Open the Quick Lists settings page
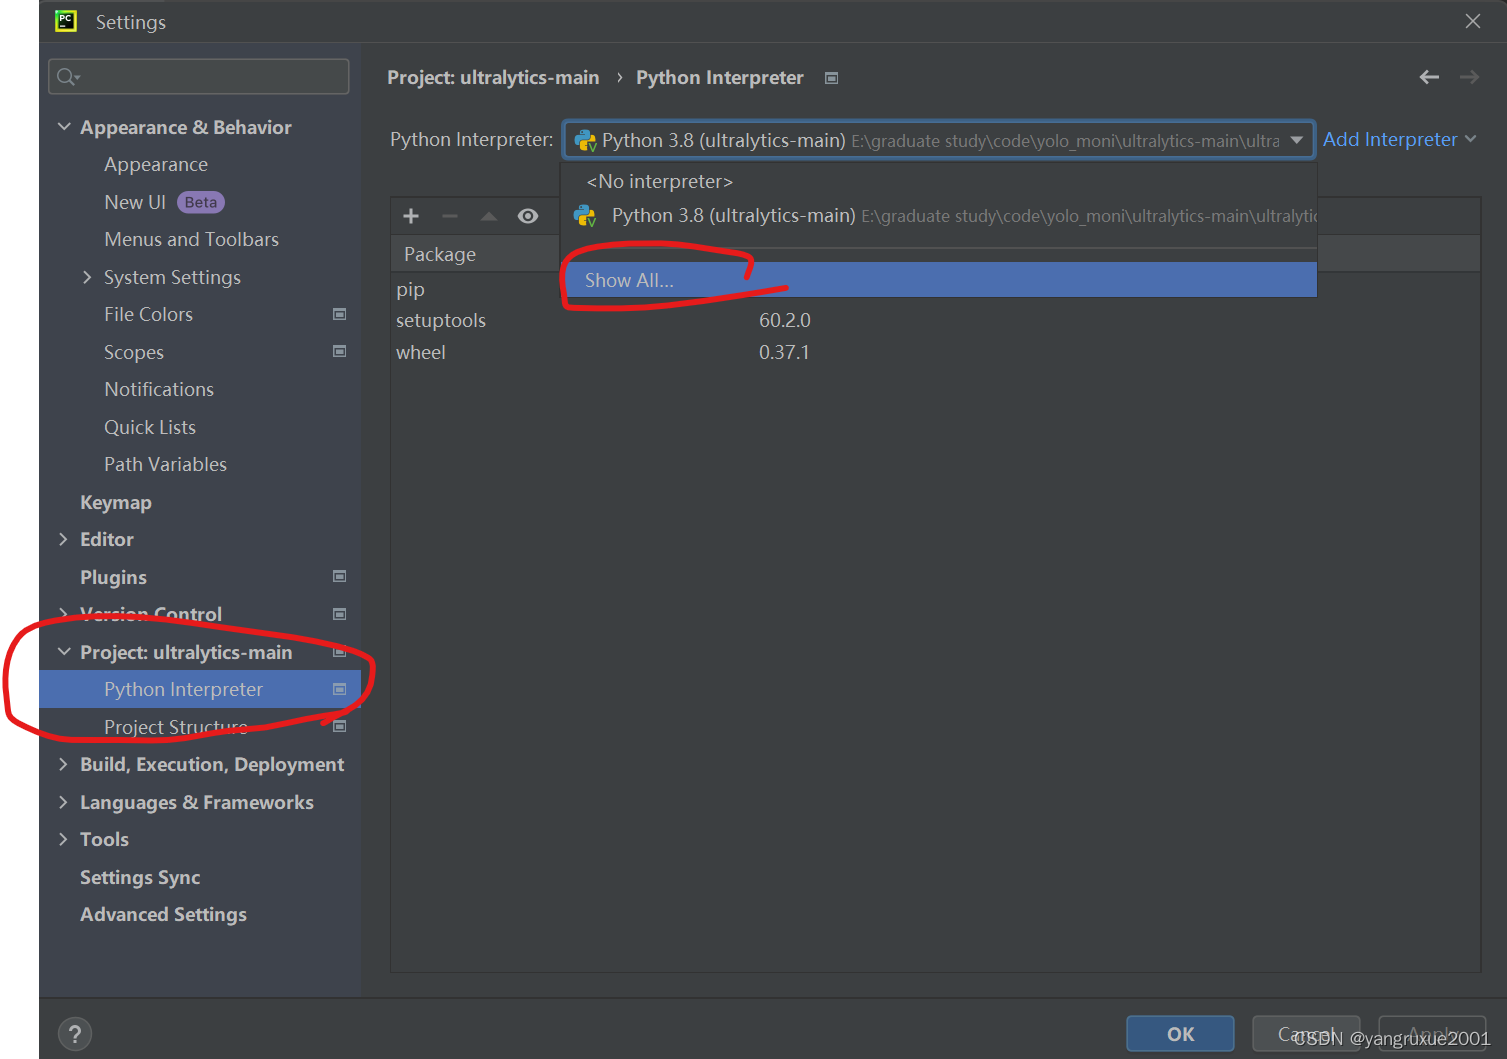Viewport: 1507px width, 1059px height. click(150, 427)
